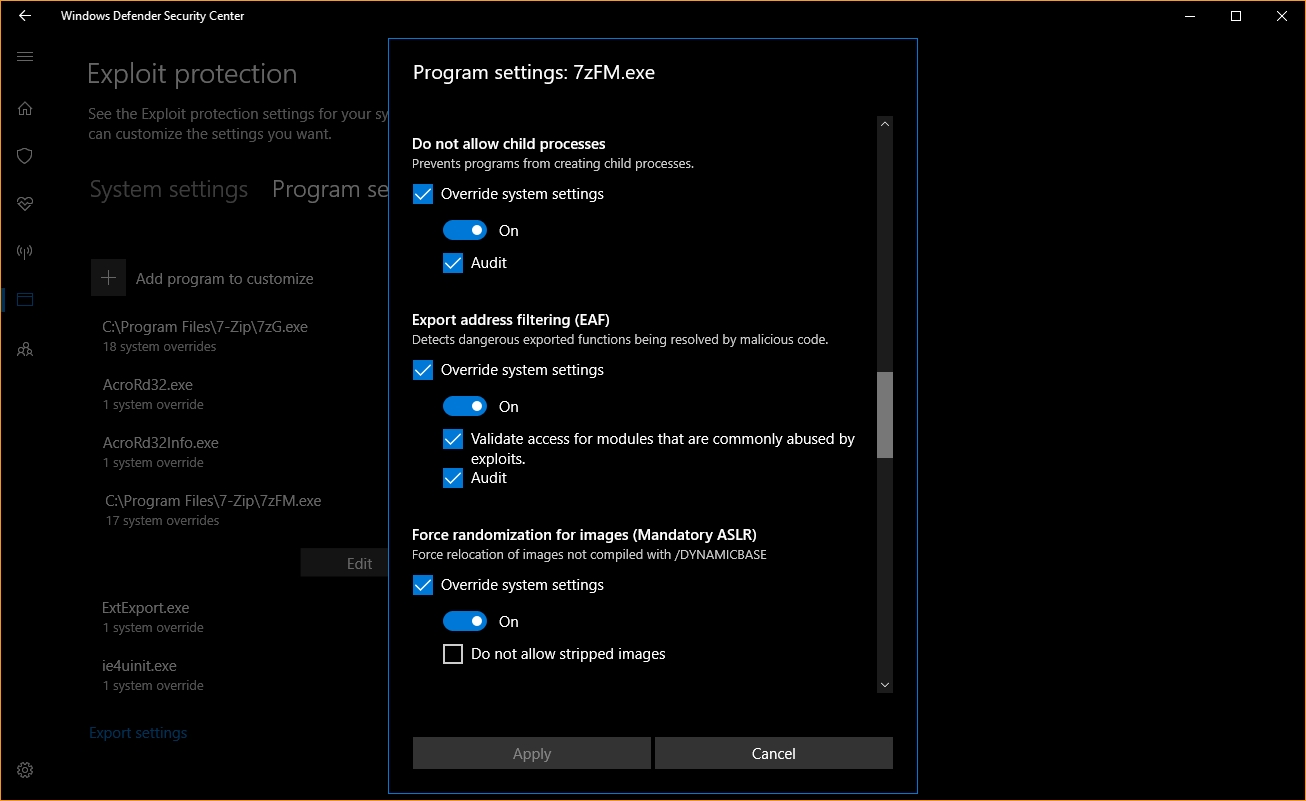Click the back arrow in title bar
This screenshot has height=801, width=1306.
(x=25, y=16)
